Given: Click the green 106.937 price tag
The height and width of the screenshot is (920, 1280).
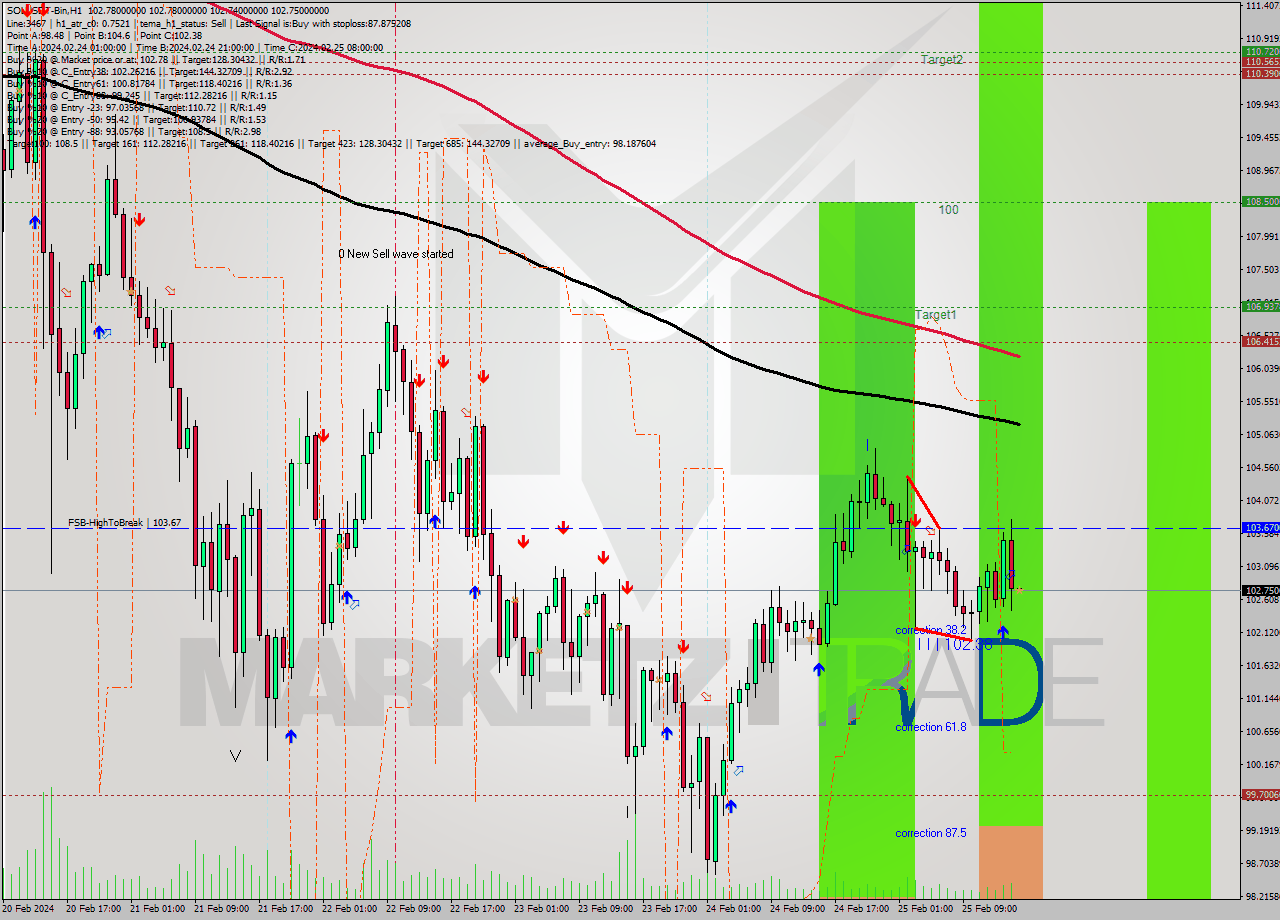Looking at the screenshot, I should click(x=1261, y=306).
